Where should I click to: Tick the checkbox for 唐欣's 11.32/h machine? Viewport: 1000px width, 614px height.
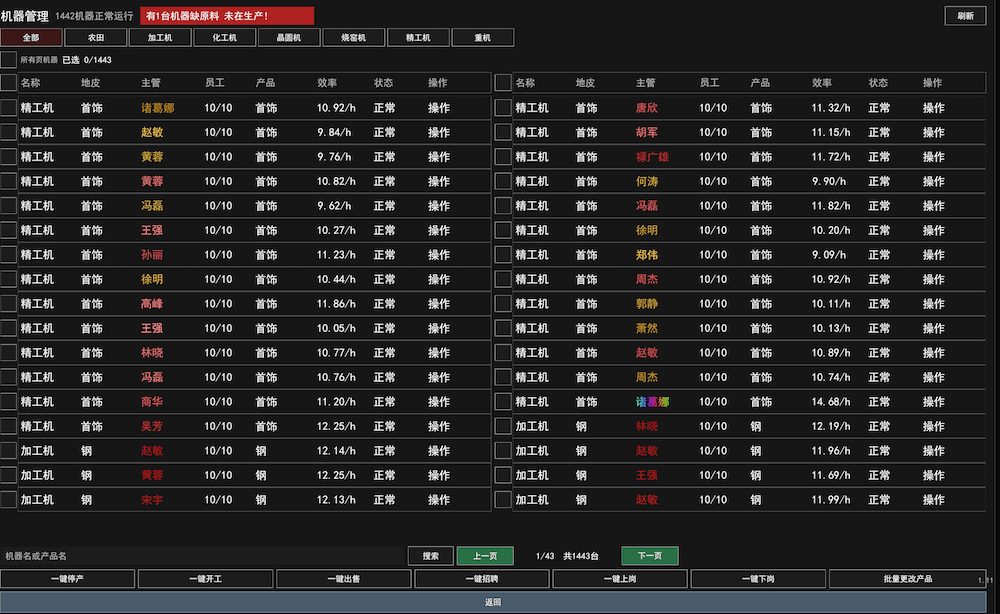503,108
